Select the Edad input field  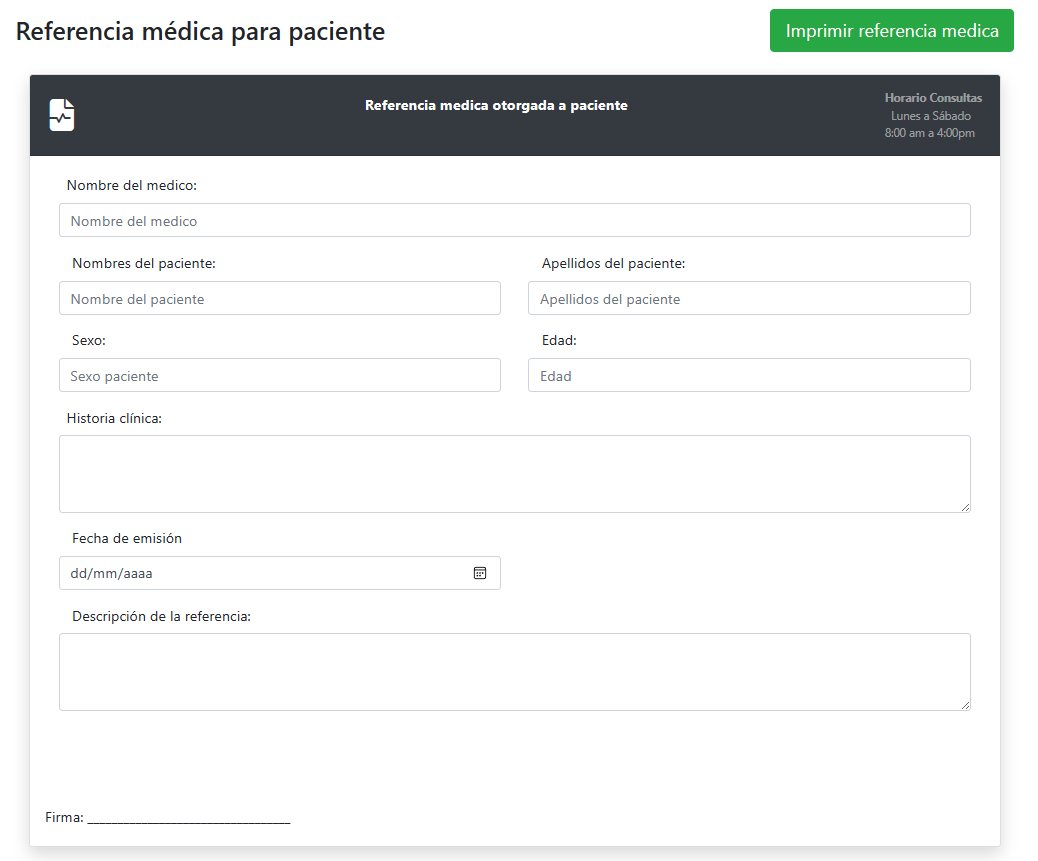749,375
